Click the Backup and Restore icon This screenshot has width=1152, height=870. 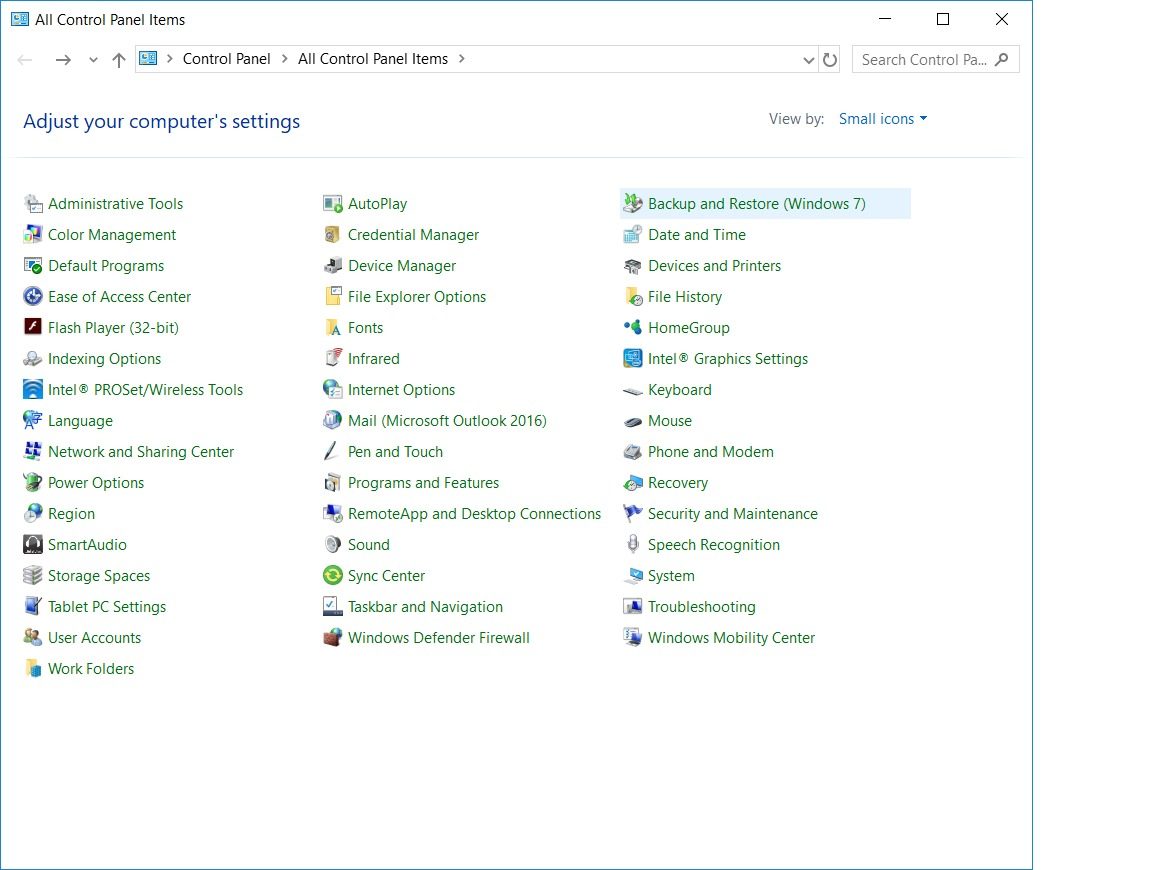[x=633, y=204]
